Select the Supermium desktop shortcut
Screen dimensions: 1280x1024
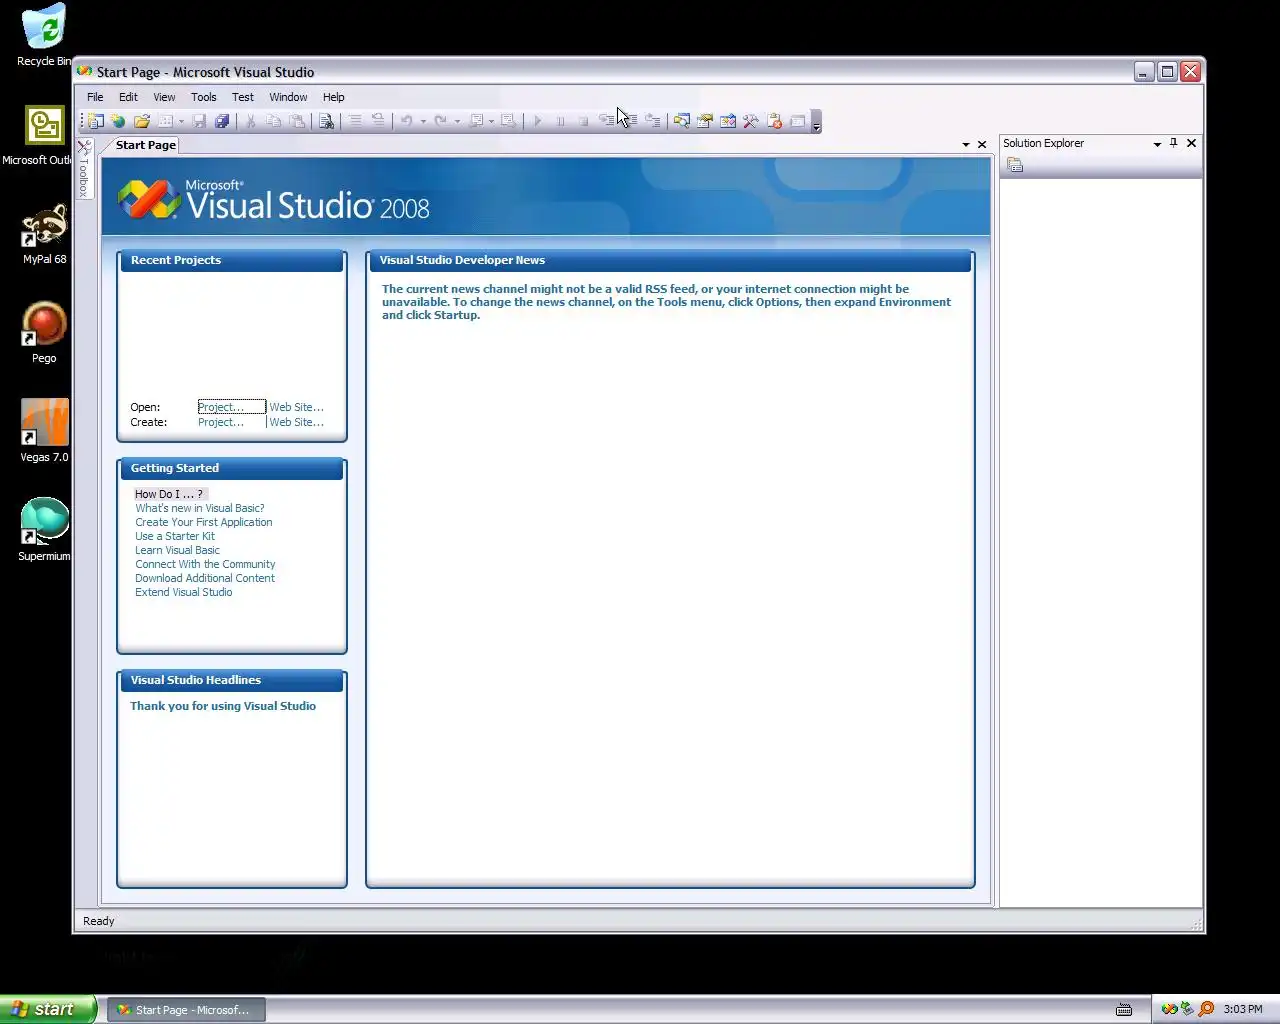[44, 530]
